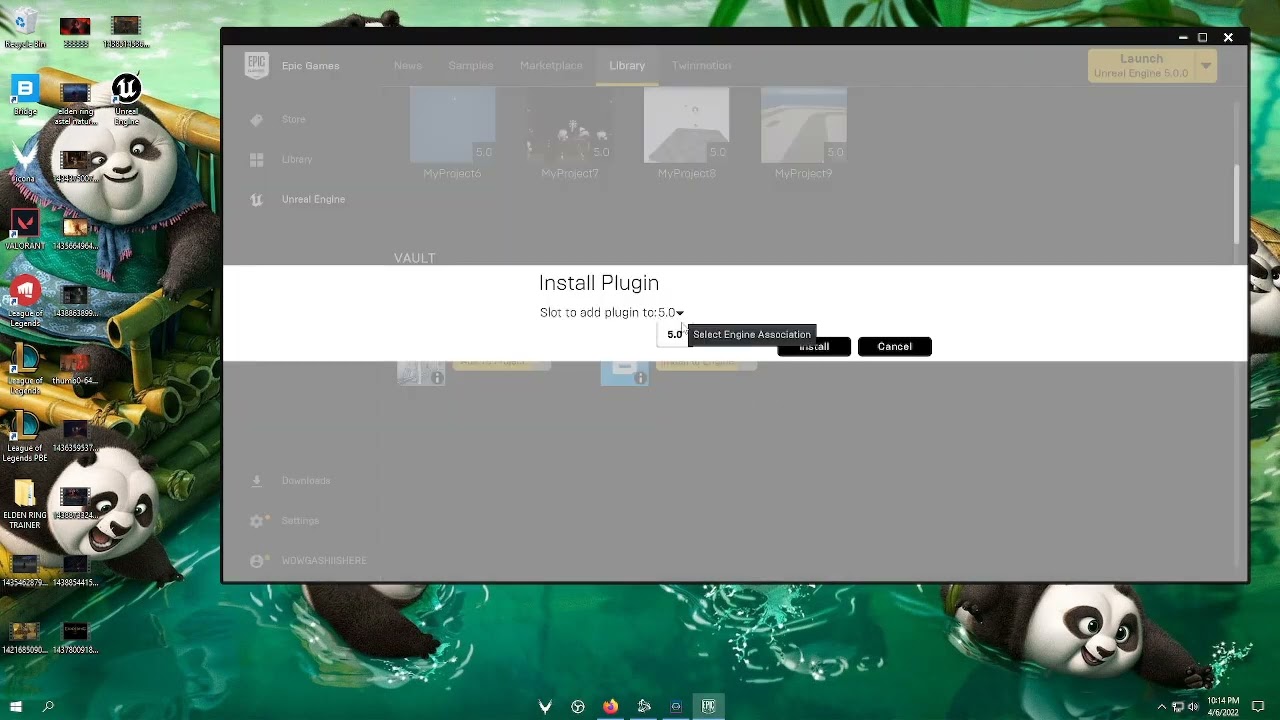Launch Unreal Engine 5.0.0

1141,66
